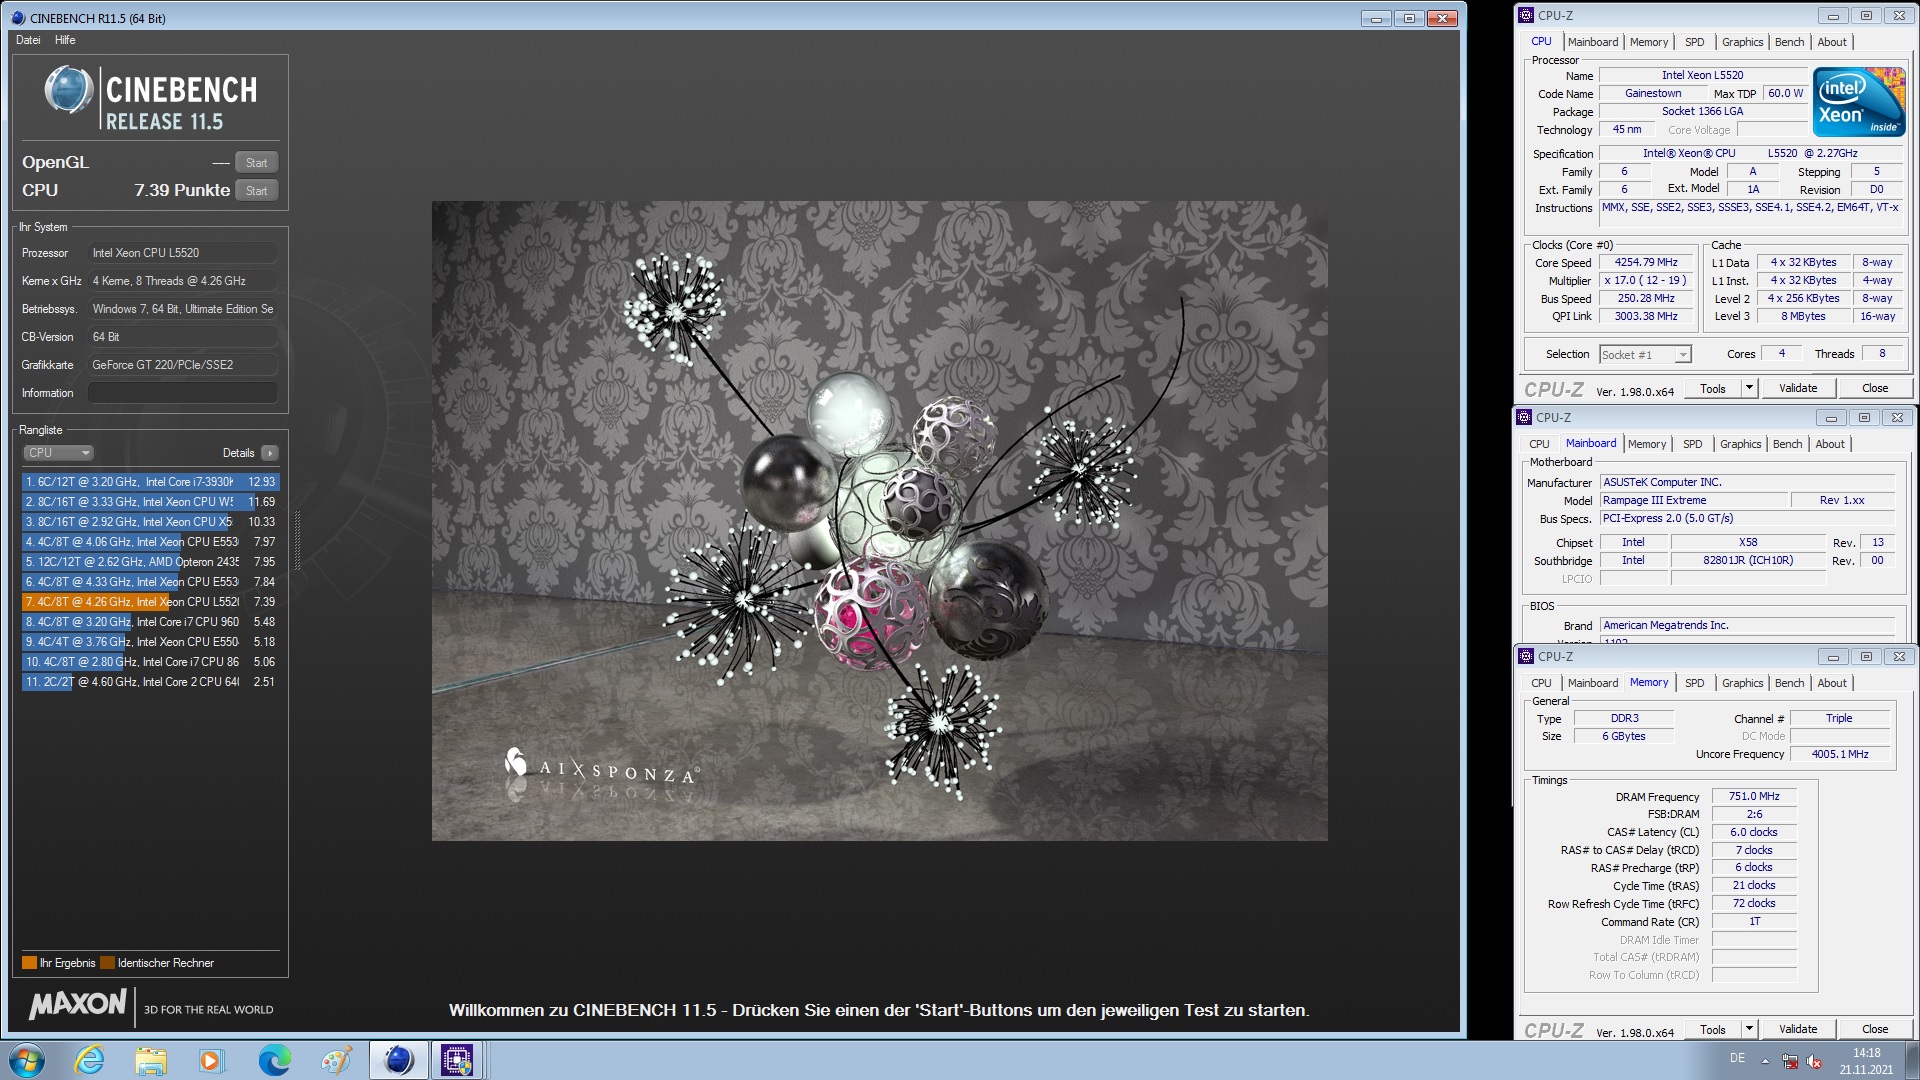Open Bench tab in top CPU-Z window

1790,42
